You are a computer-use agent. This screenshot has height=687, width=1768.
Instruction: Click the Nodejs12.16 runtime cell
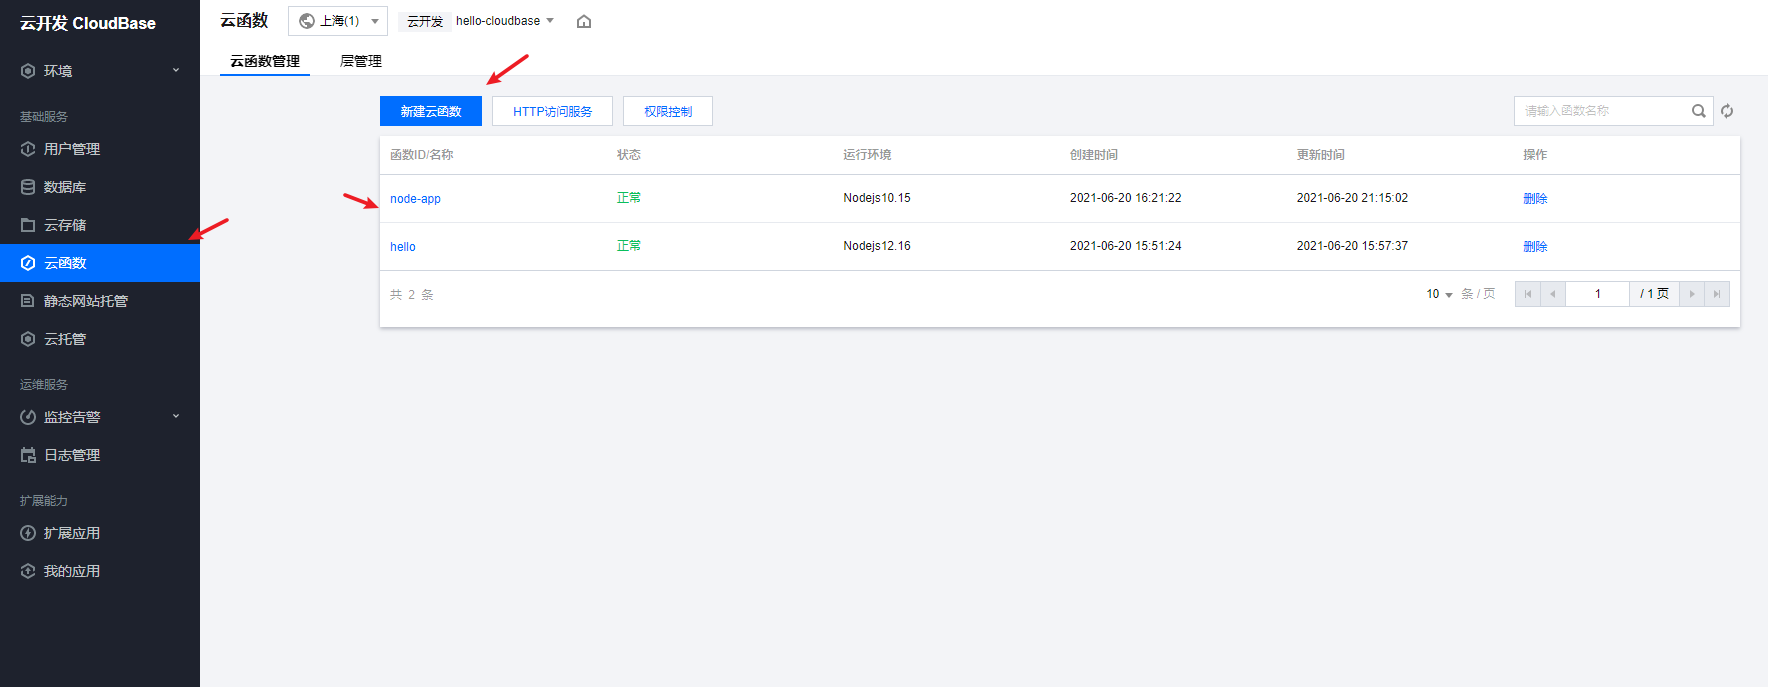click(x=877, y=246)
